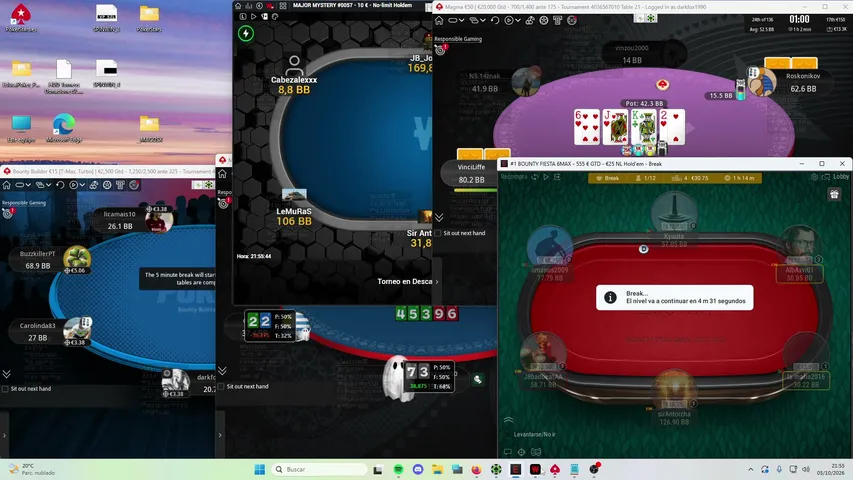Screen dimensions: 853x480
Task: Click BuzzkillerPT clover avatar
Action: (x=77, y=258)
